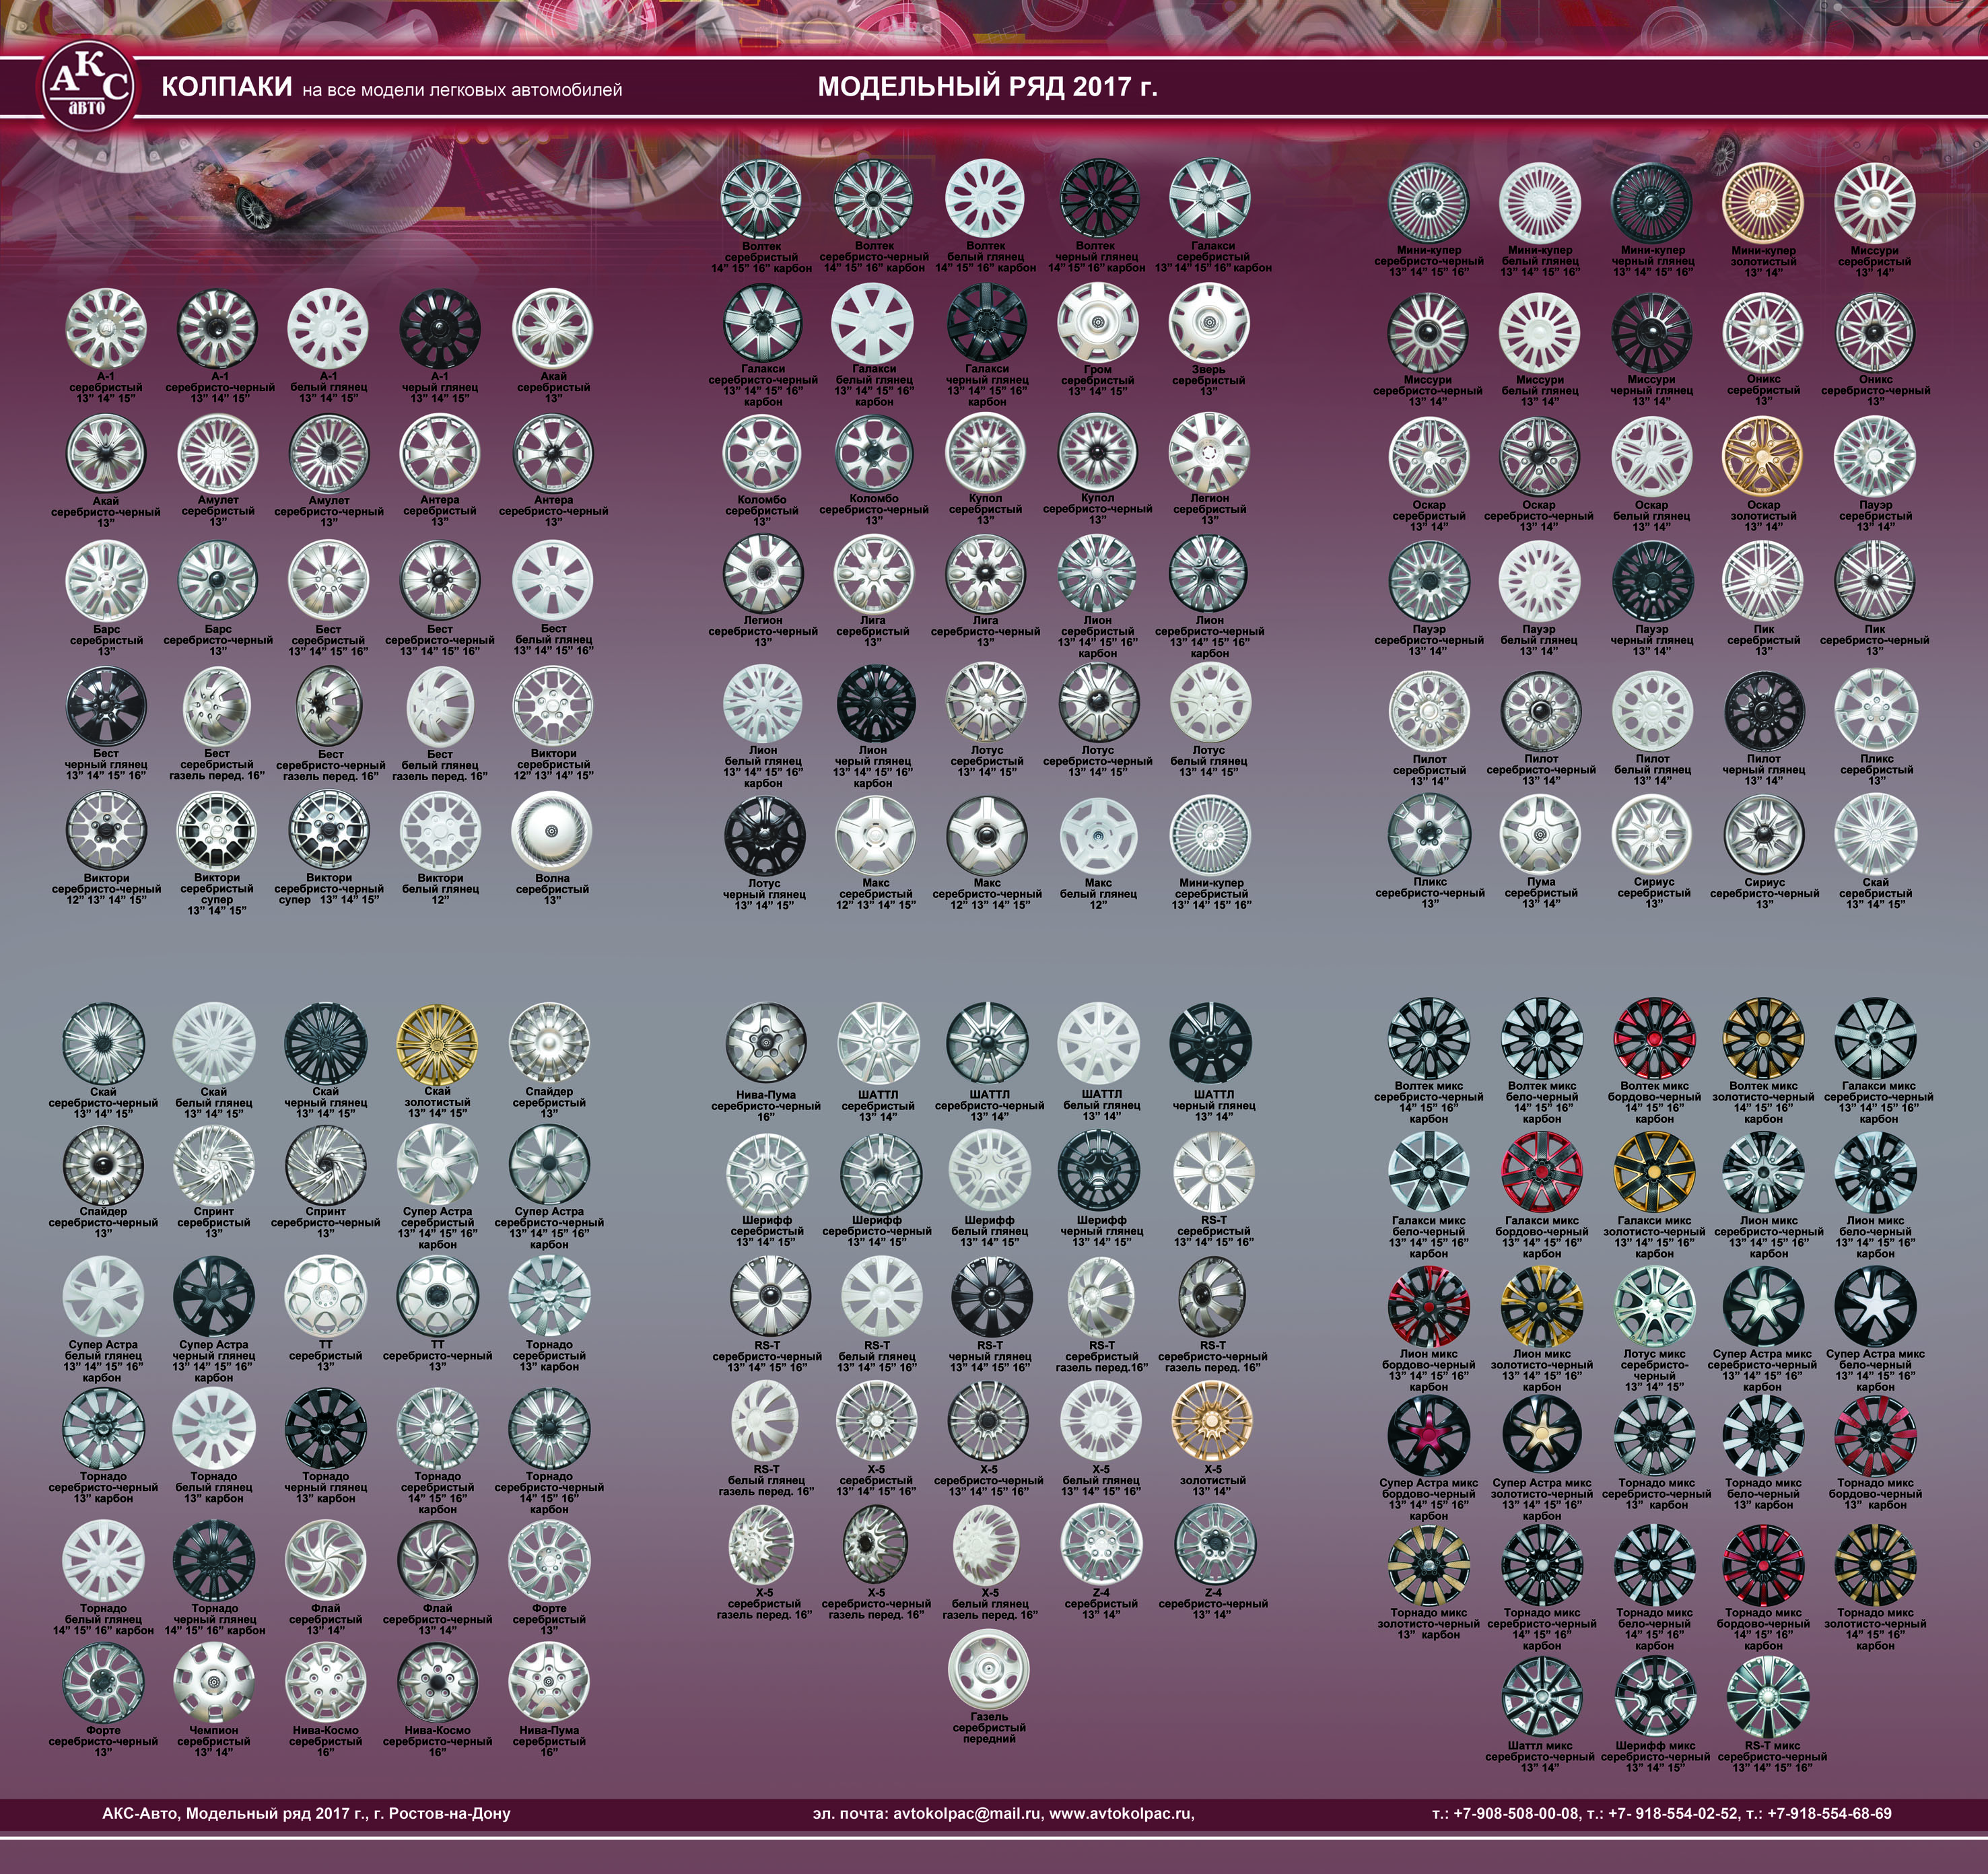This screenshot has width=1988, height=1874.
Task: Select the Пума серебристый hubcap image
Action: pos(1541,833)
